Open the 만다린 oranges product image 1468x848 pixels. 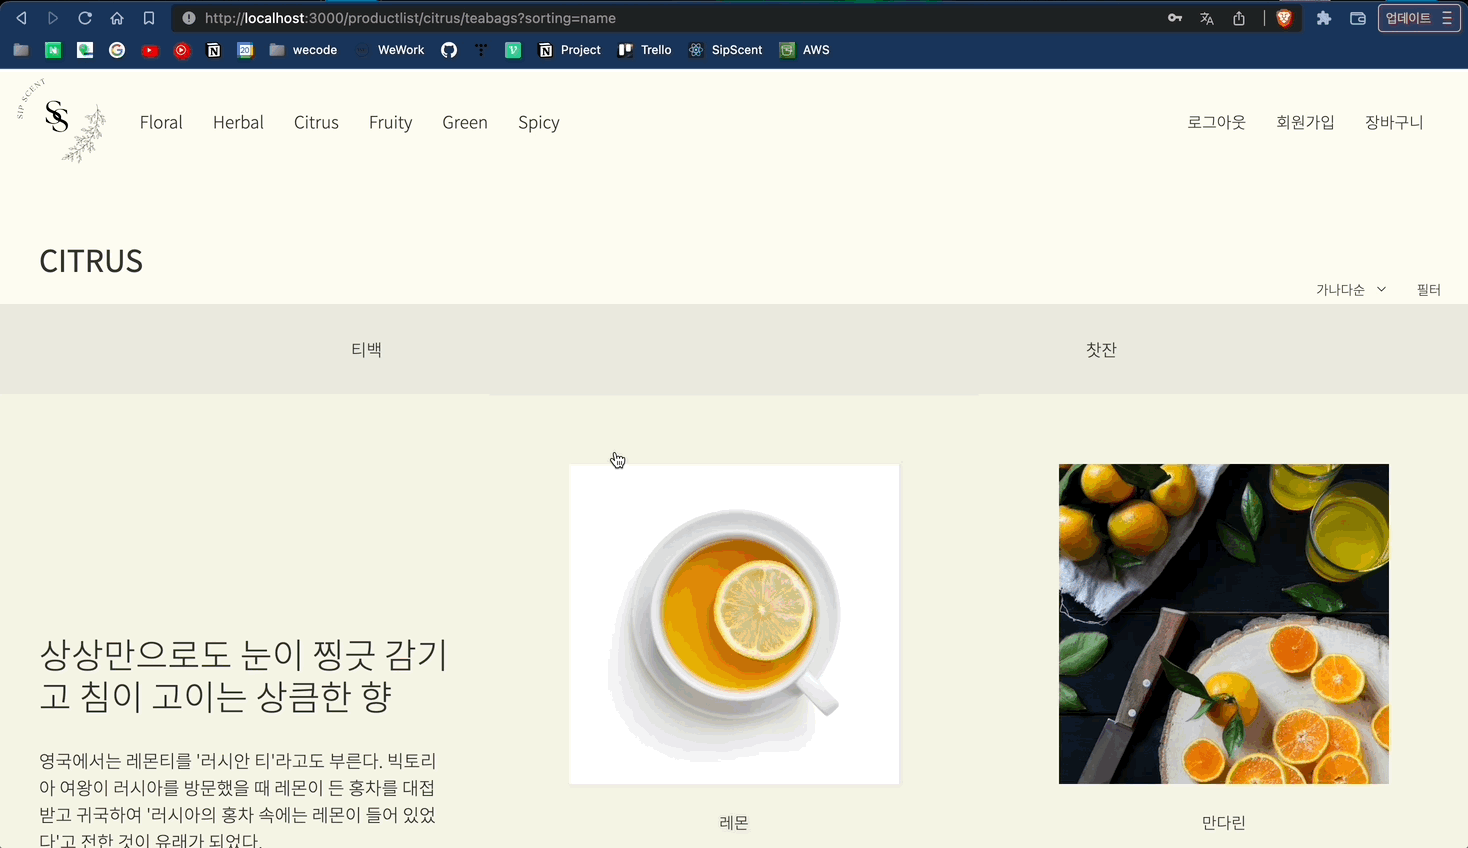(1224, 624)
